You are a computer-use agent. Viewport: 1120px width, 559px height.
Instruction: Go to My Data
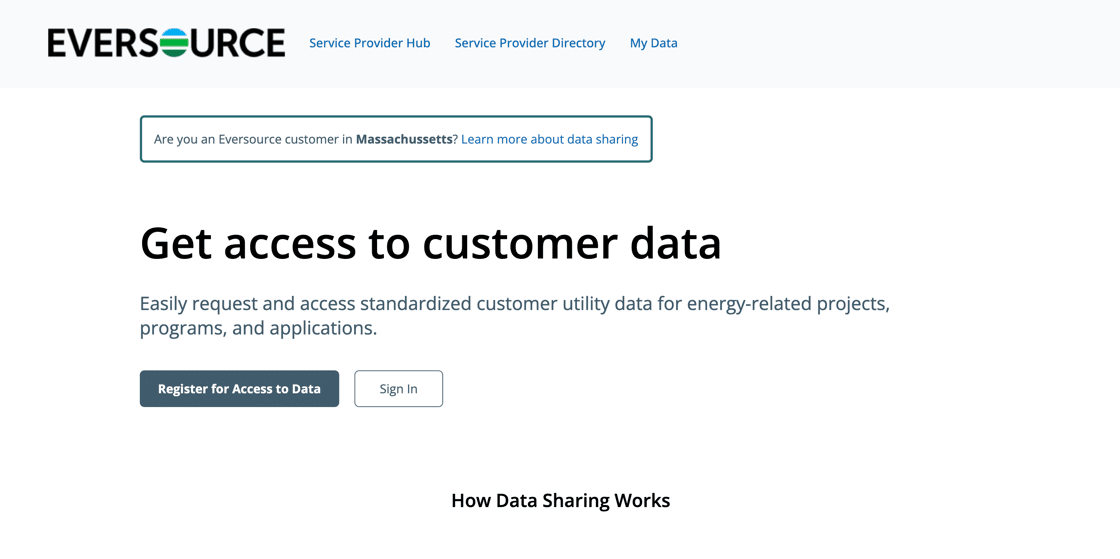tap(653, 43)
